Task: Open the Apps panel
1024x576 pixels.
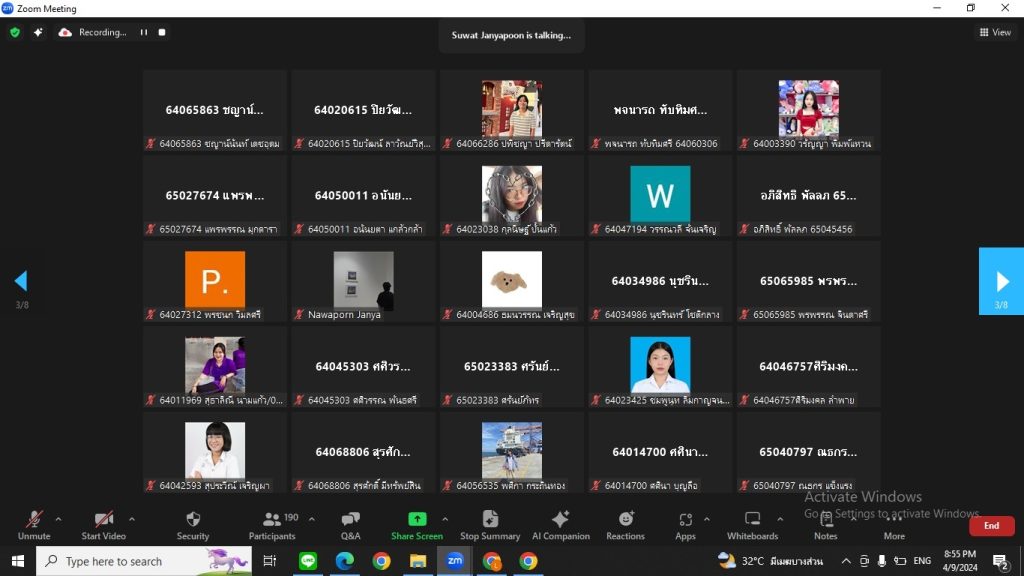Action: (x=685, y=526)
